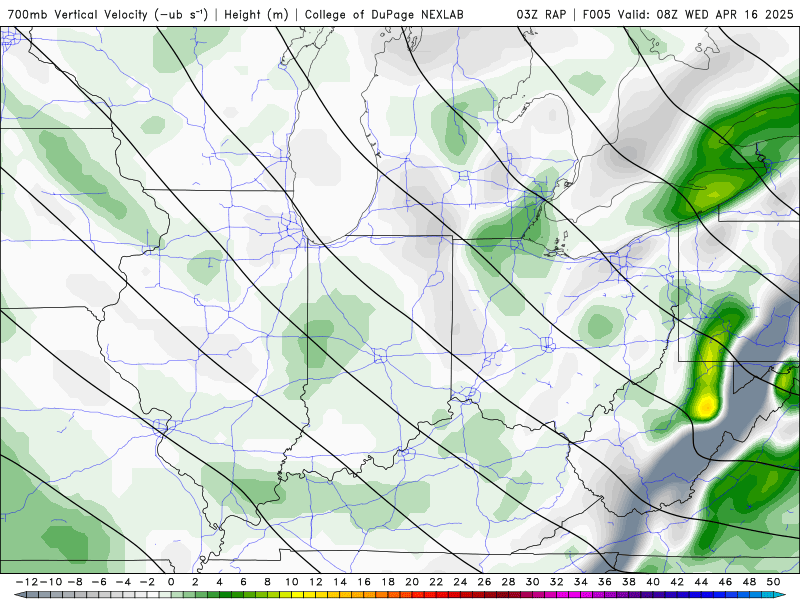The width and height of the screenshot is (800, 600).
Task: Click the '42' color scale label
Action: click(677, 582)
